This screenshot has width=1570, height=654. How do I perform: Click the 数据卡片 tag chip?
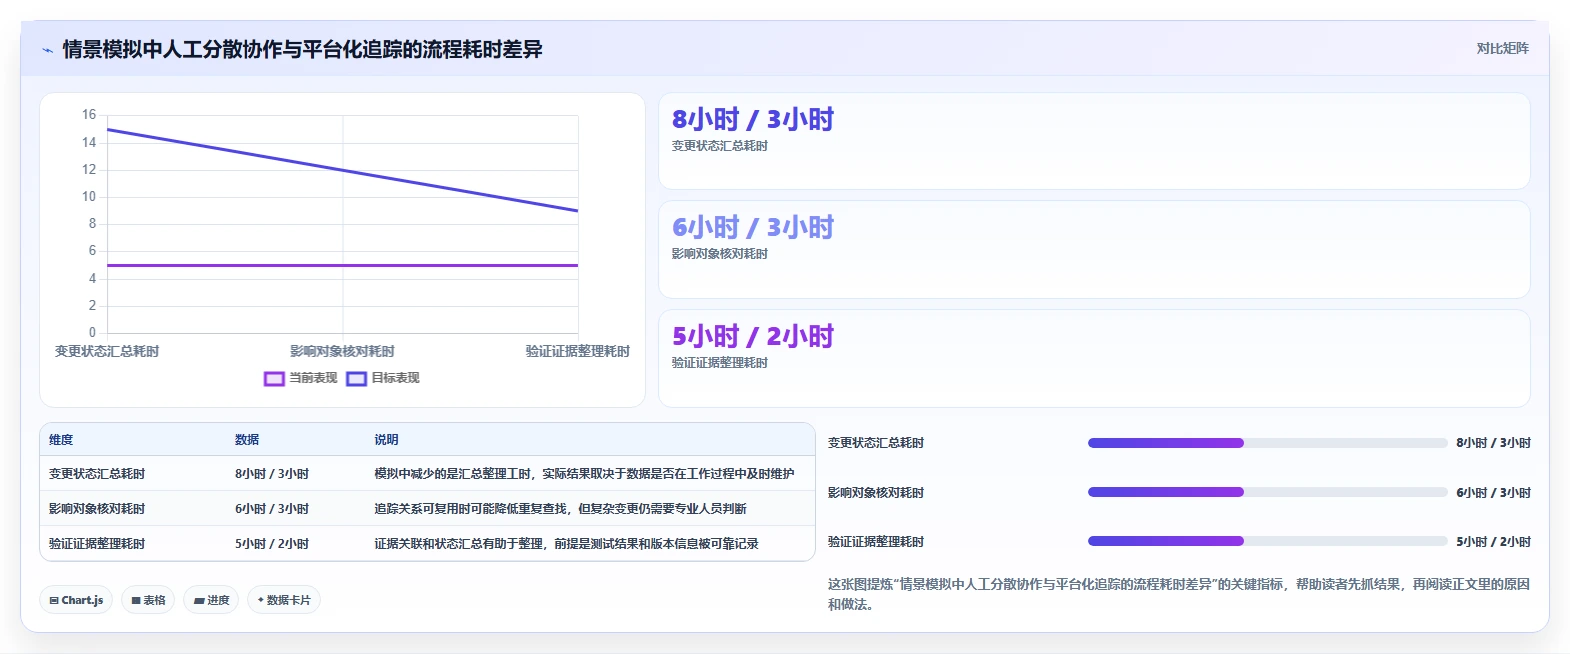(284, 600)
